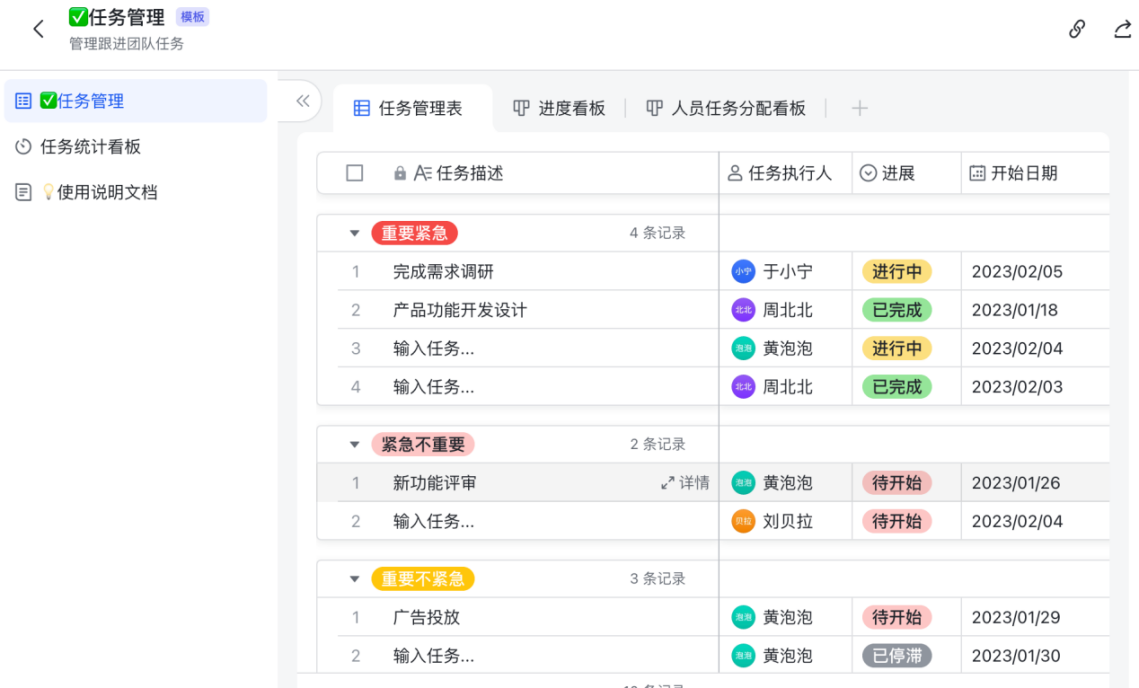Open 任务统计看板 in the sidebar
The height and width of the screenshot is (688, 1139).
click(x=90, y=147)
